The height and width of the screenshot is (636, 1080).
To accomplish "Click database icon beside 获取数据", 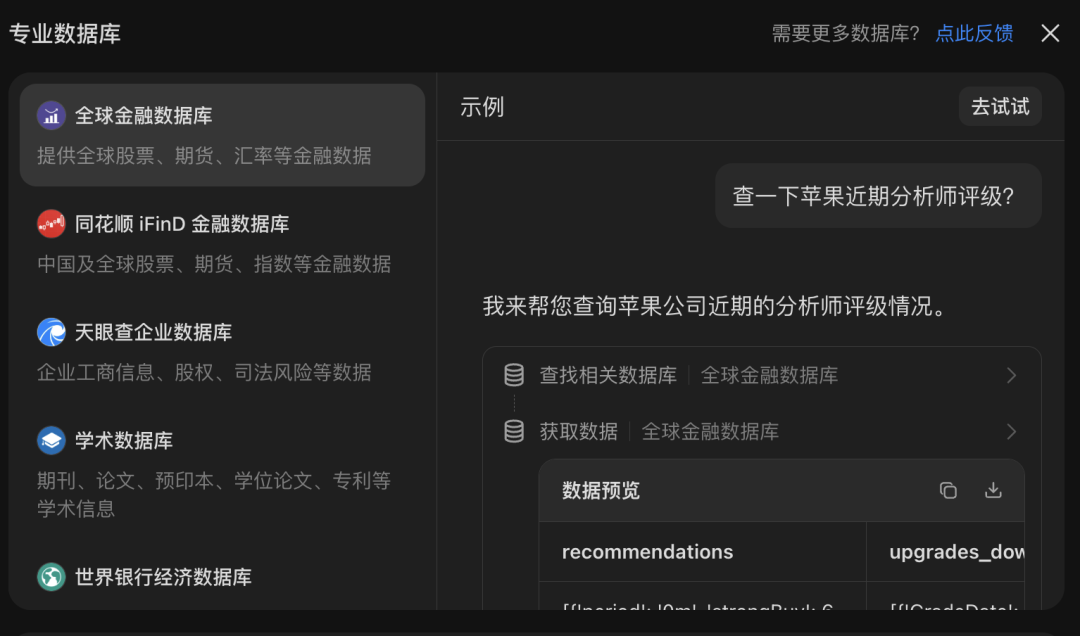I will click(514, 431).
